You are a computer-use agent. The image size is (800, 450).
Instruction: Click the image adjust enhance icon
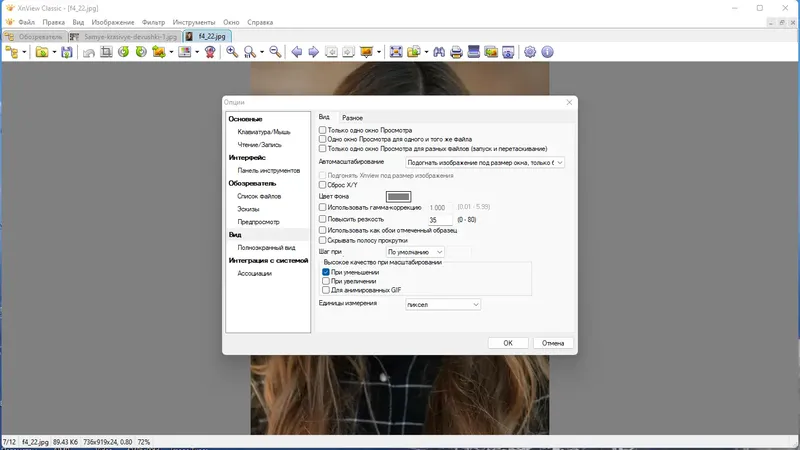(185, 52)
